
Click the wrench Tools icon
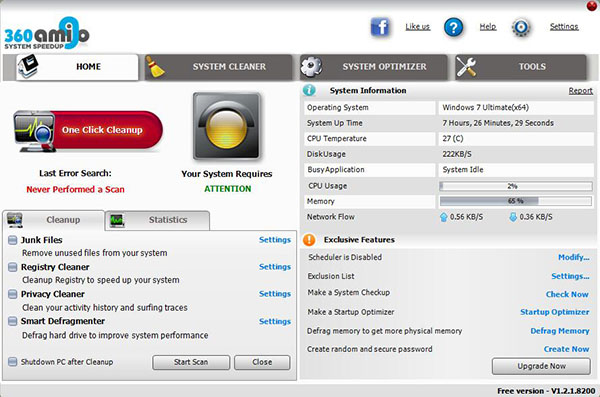(x=466, y=67)
